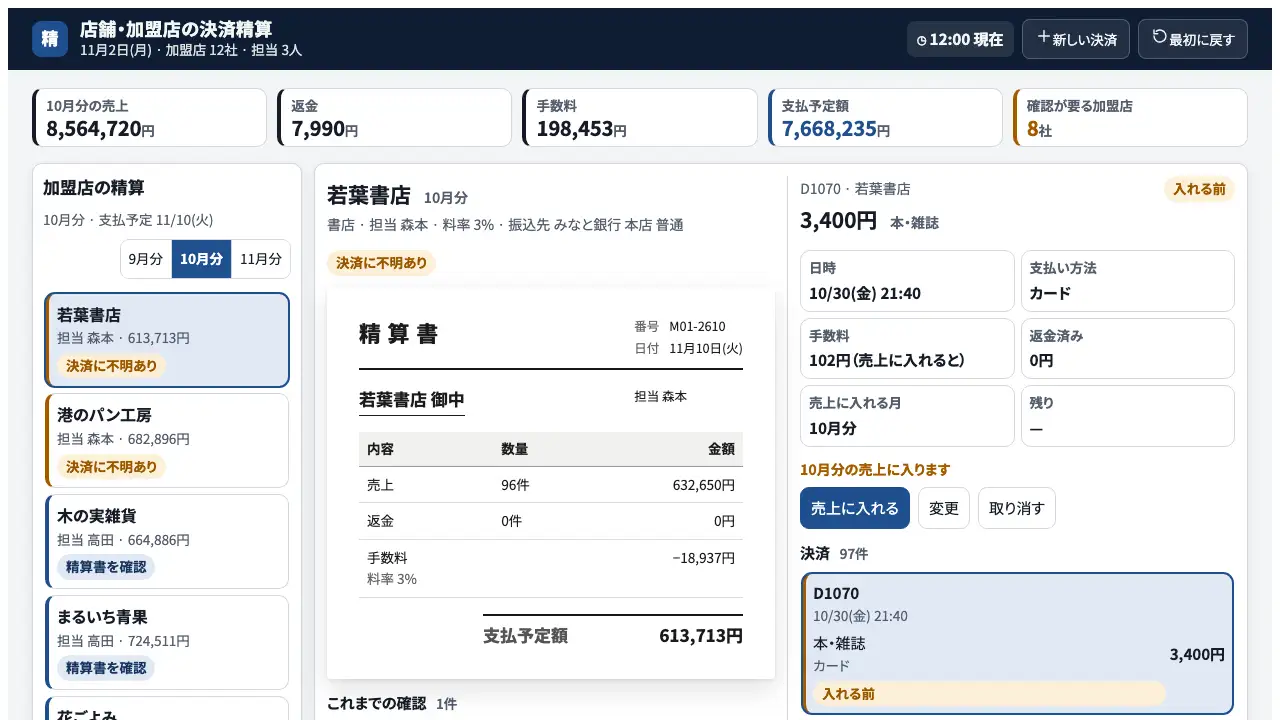The height and width of the screenshot is (720, 1280).
Task: Click the 入れる前 status badge at top right
Action: (1199, 189)
